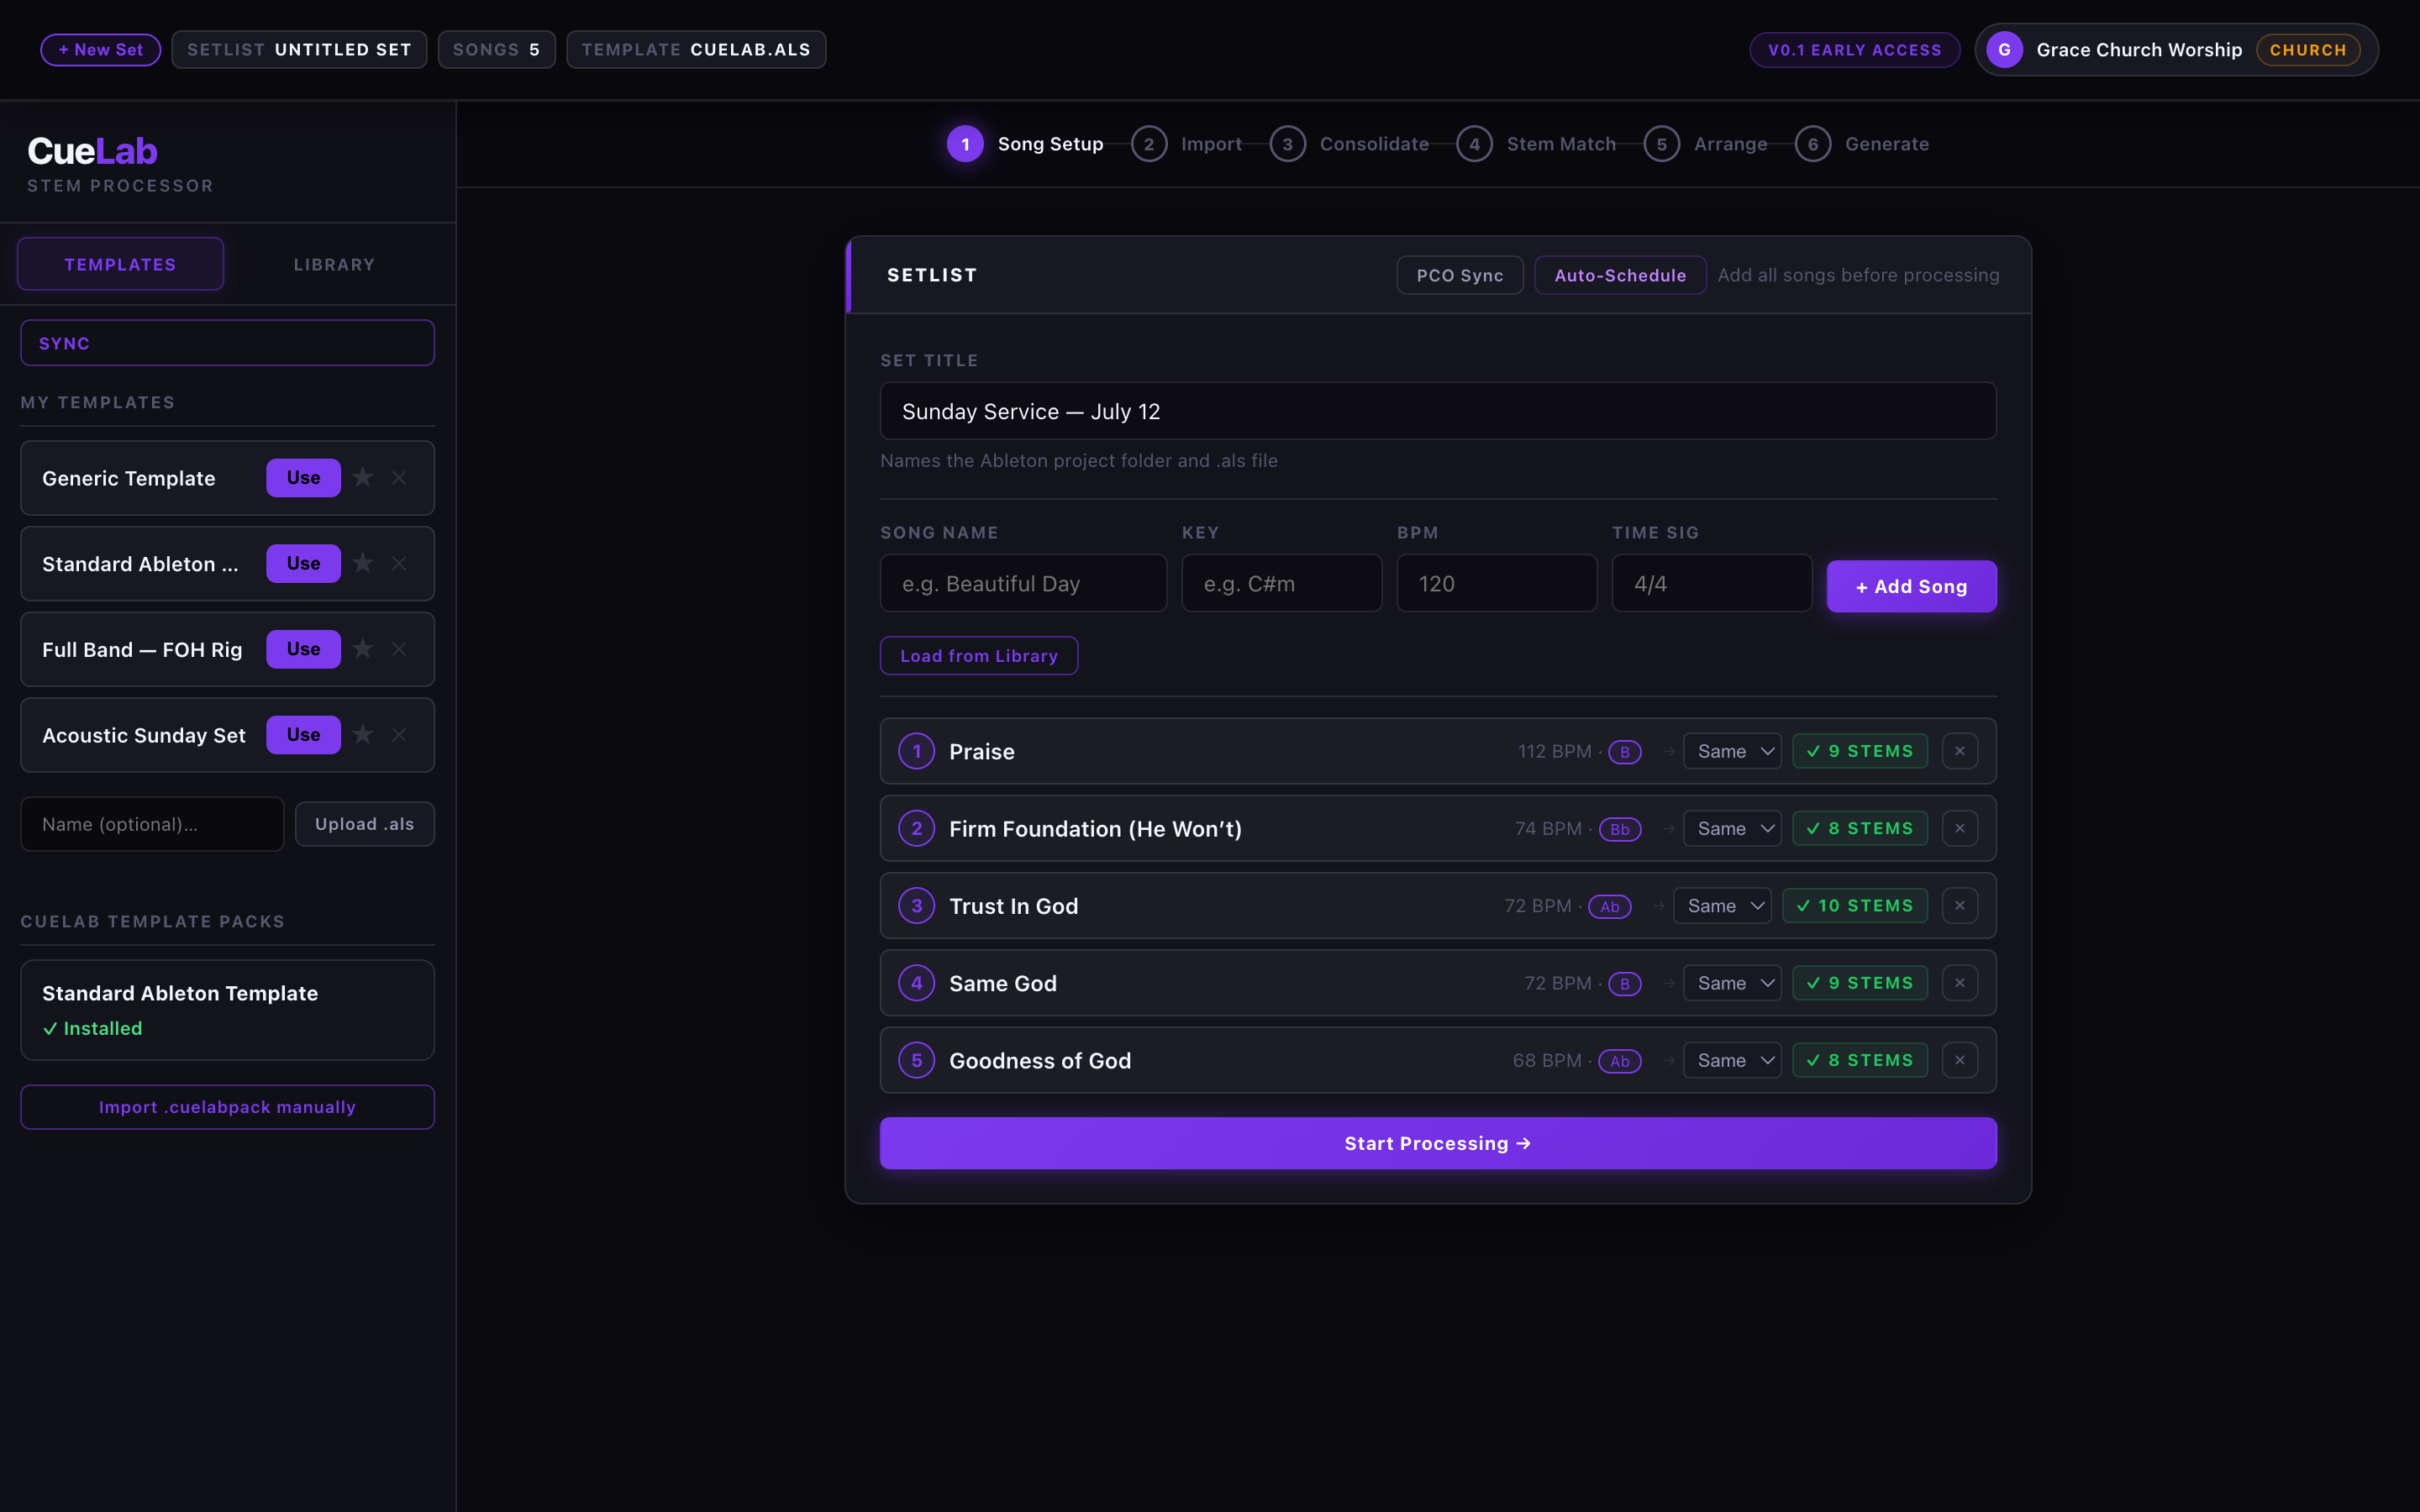This screenshot has width=2420, height=1512.
Task: Click Start Processing
Action: 1438,1143
